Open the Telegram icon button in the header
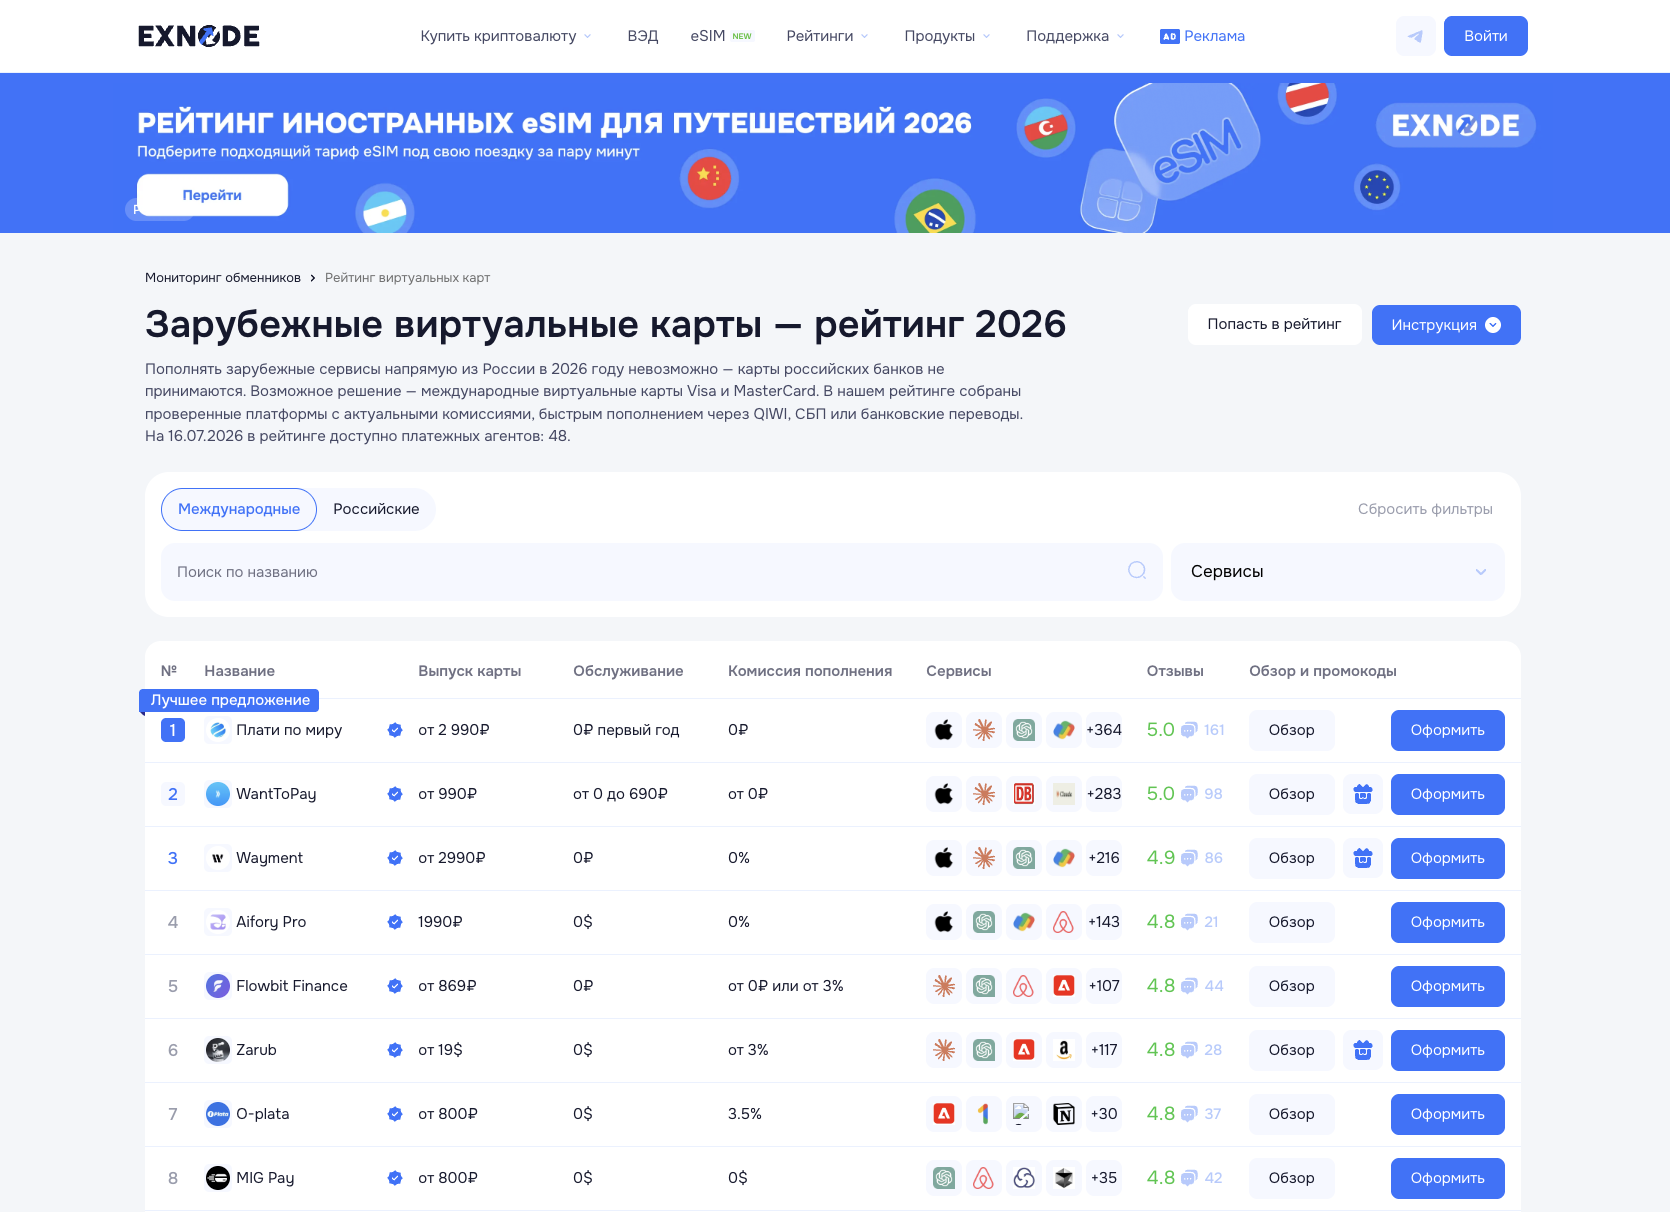The width and height of the screenshot is (1670, 1212). click(x=1415, y=36)
